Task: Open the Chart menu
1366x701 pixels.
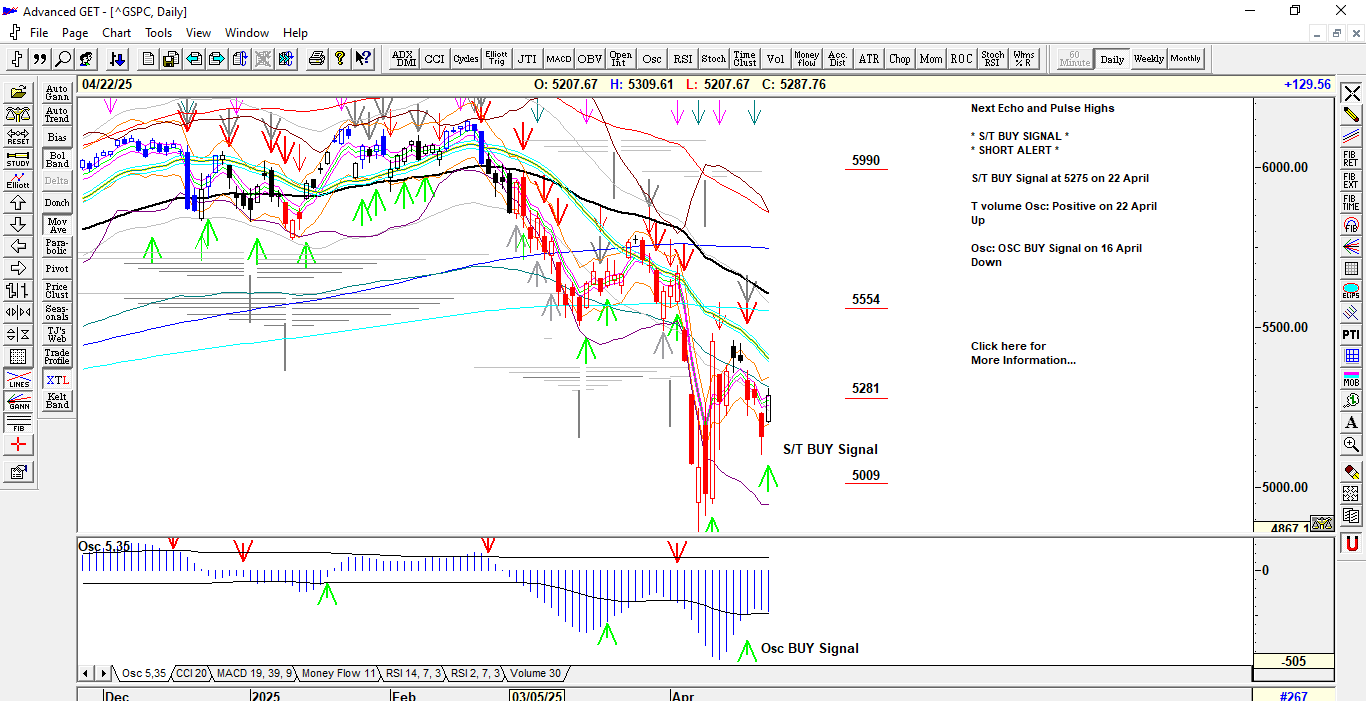Action: [117, 33]
